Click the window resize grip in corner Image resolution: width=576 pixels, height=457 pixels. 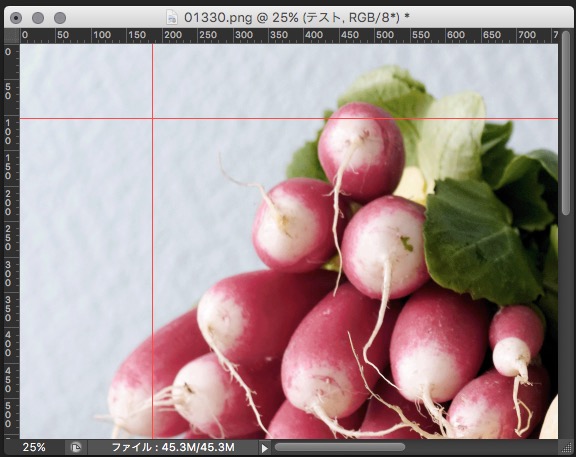[x=566, y=447]
